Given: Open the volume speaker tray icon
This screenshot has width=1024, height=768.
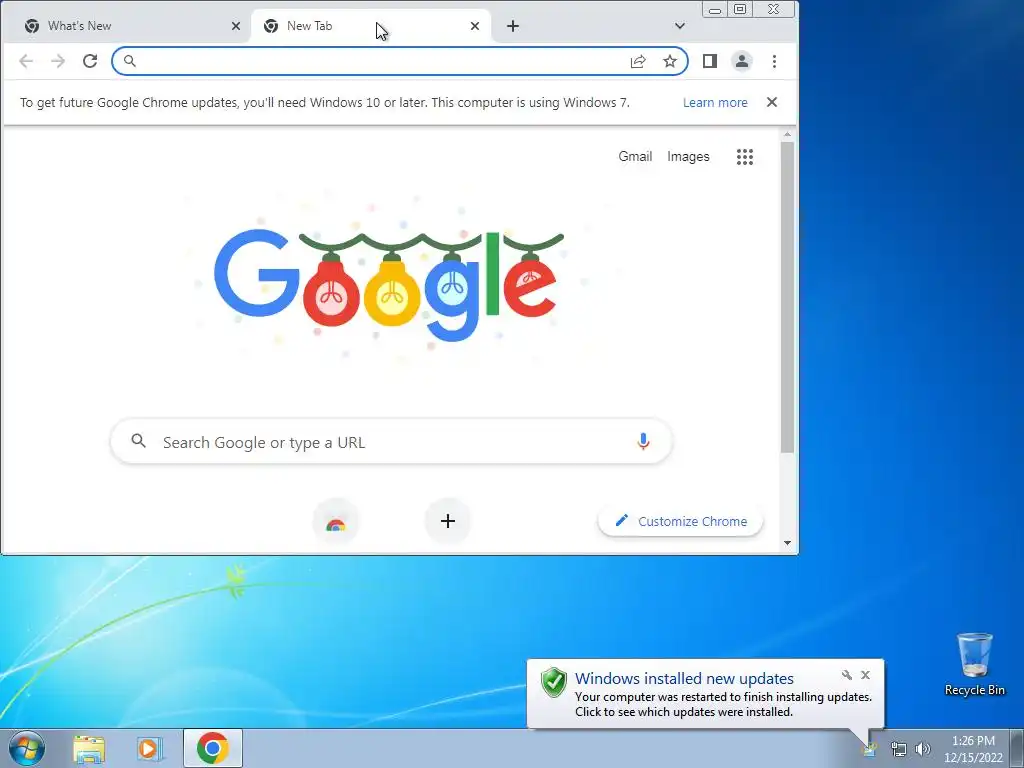Looking at the screenshot, I should 923,749.
